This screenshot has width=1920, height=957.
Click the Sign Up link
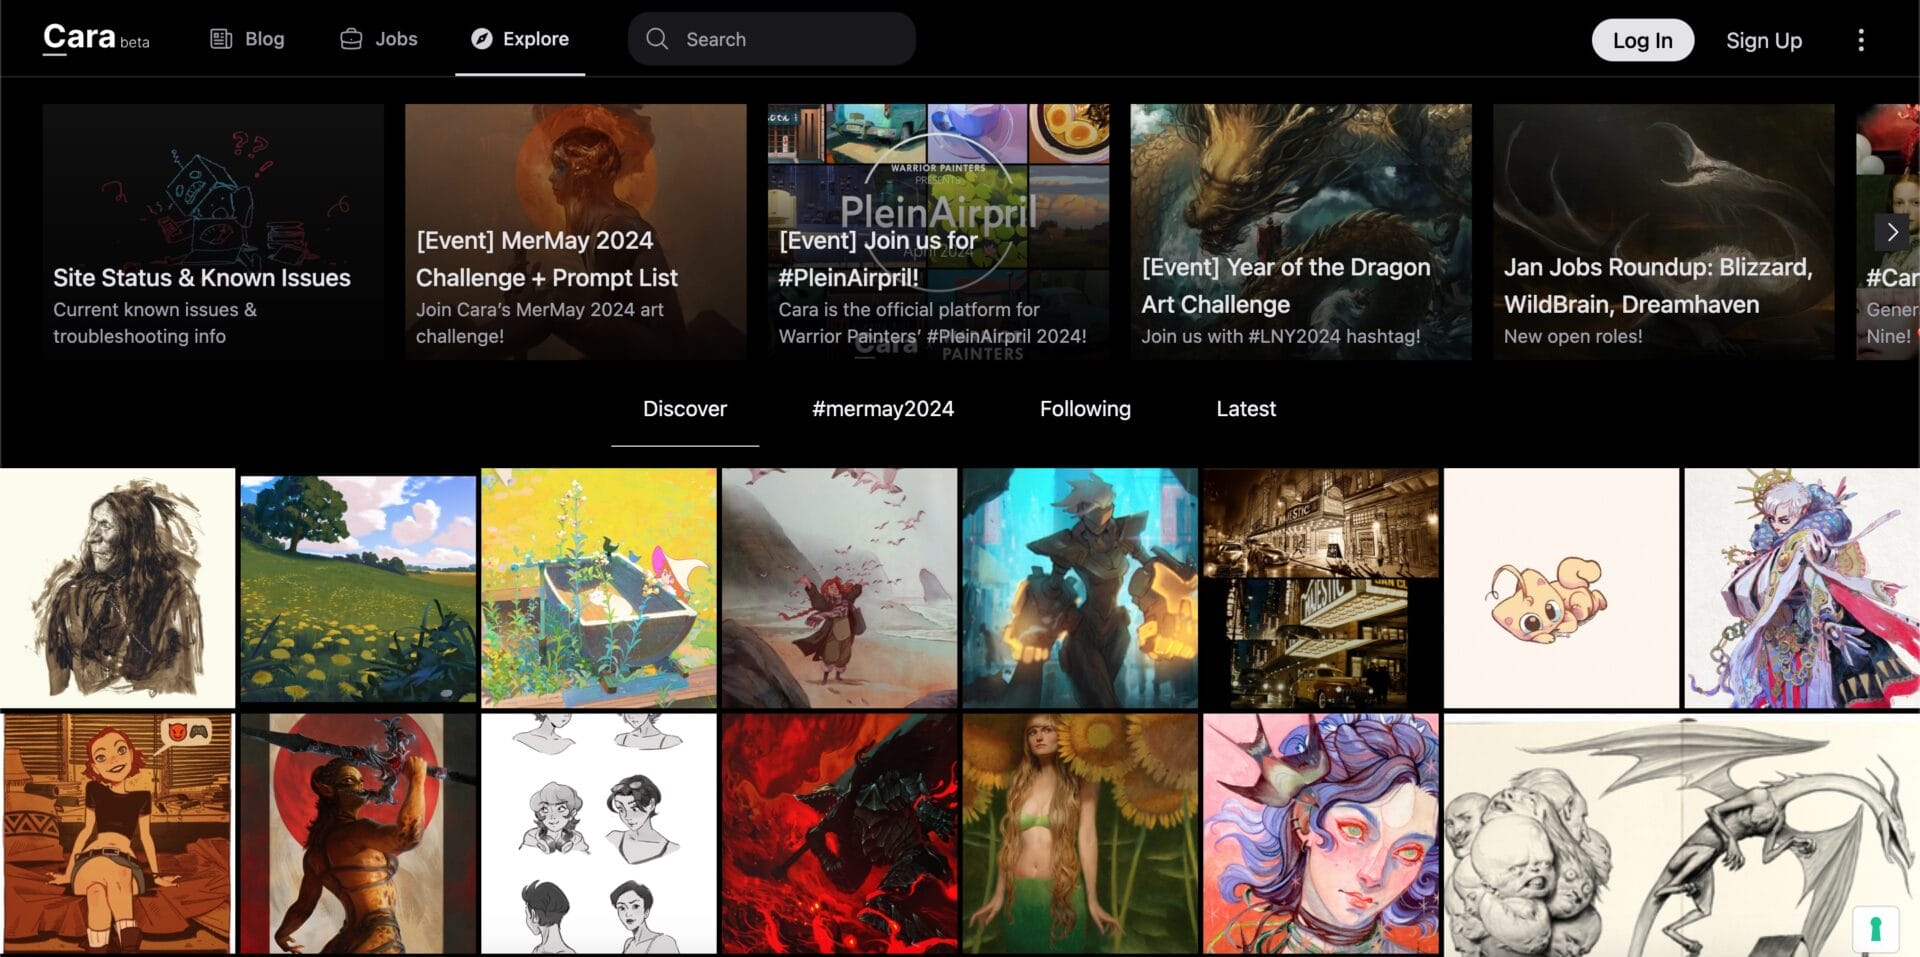point(1764,40)
